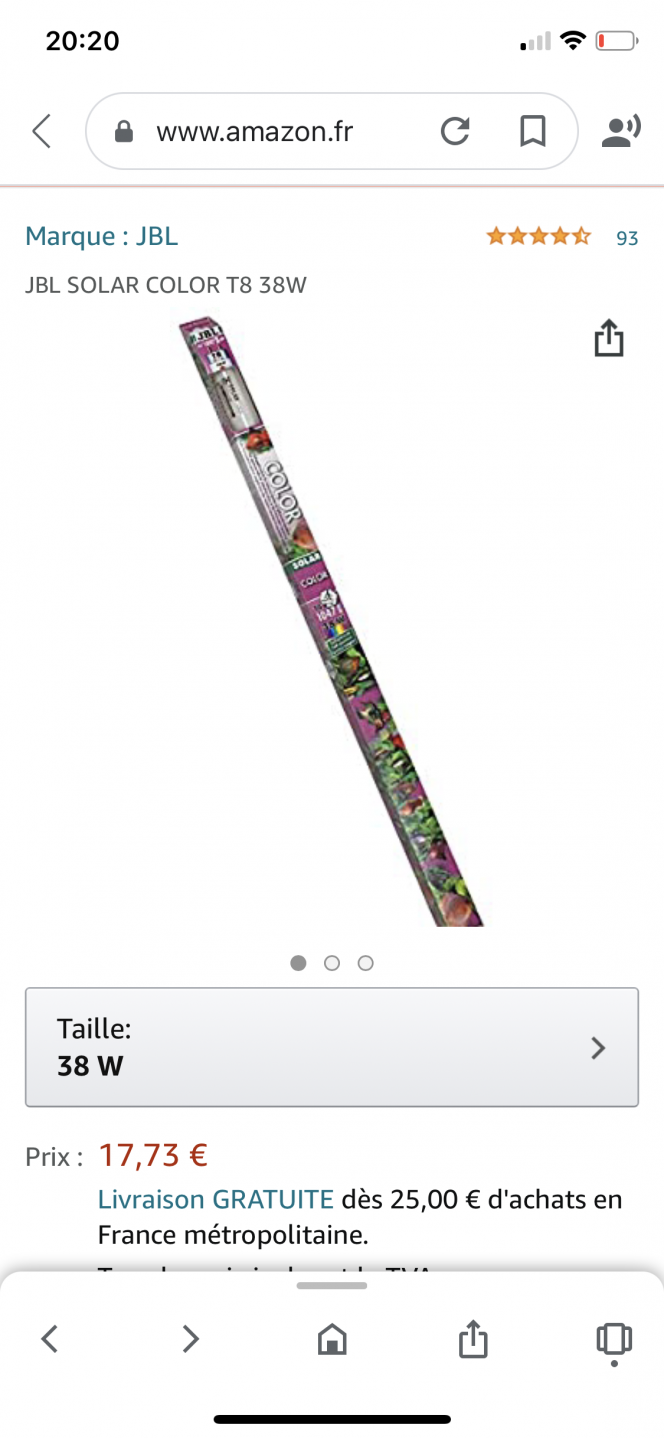Share the product using the share icon by image
The image size is (664, 1438).
609,339
